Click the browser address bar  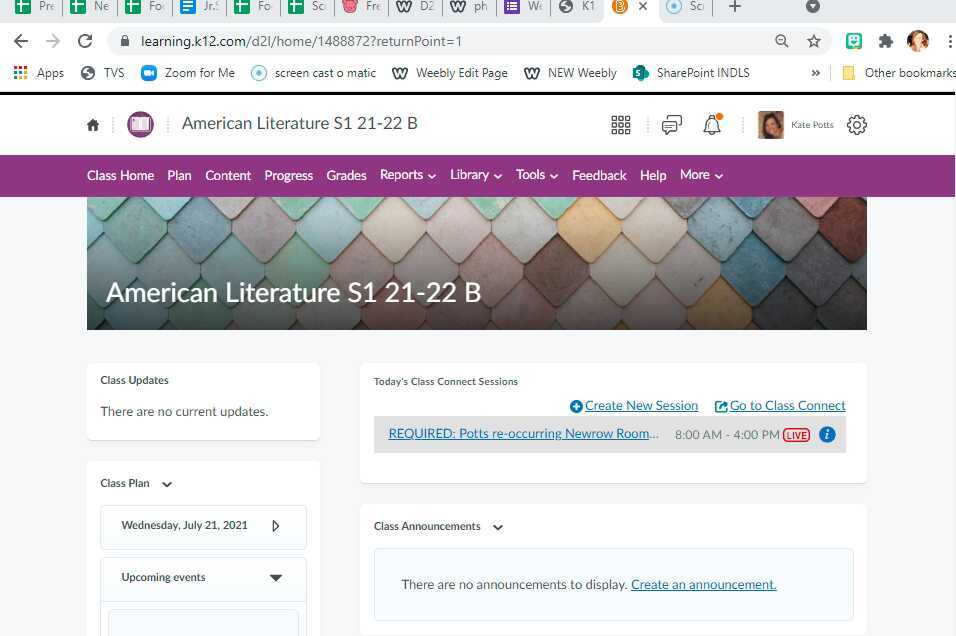[300, 42]
